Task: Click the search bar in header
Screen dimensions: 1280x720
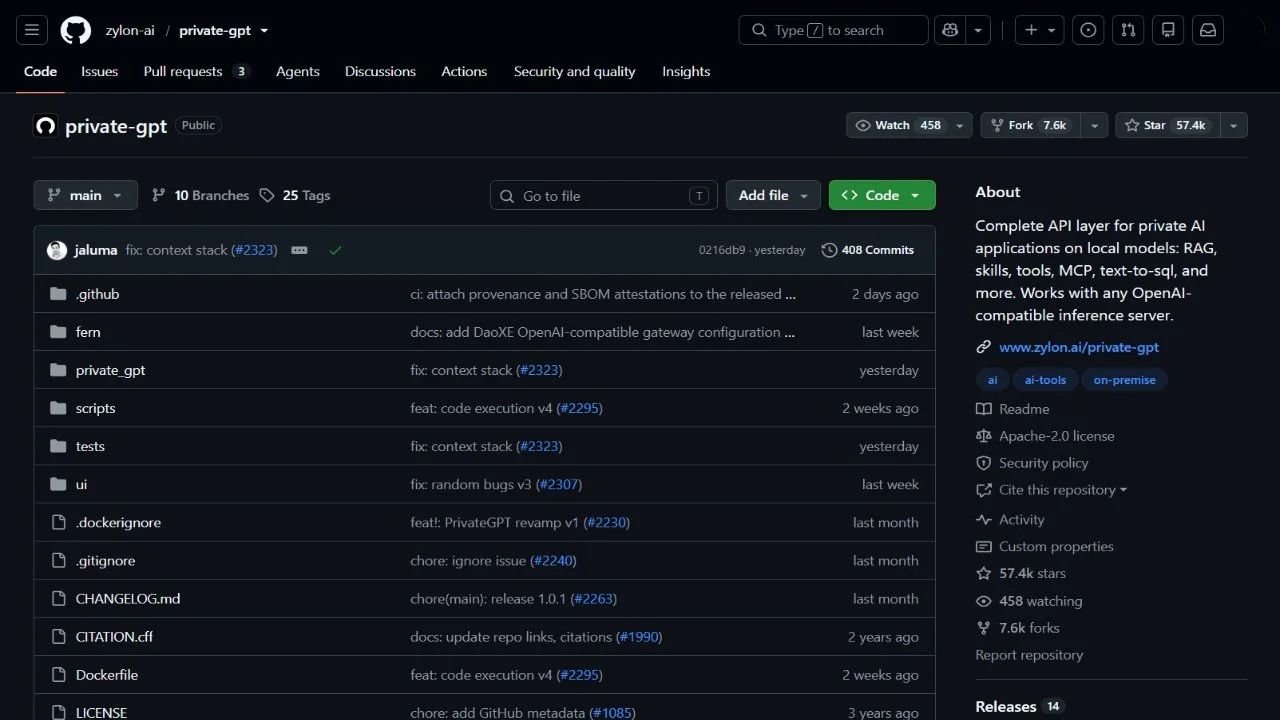Action: pos(833,30)
